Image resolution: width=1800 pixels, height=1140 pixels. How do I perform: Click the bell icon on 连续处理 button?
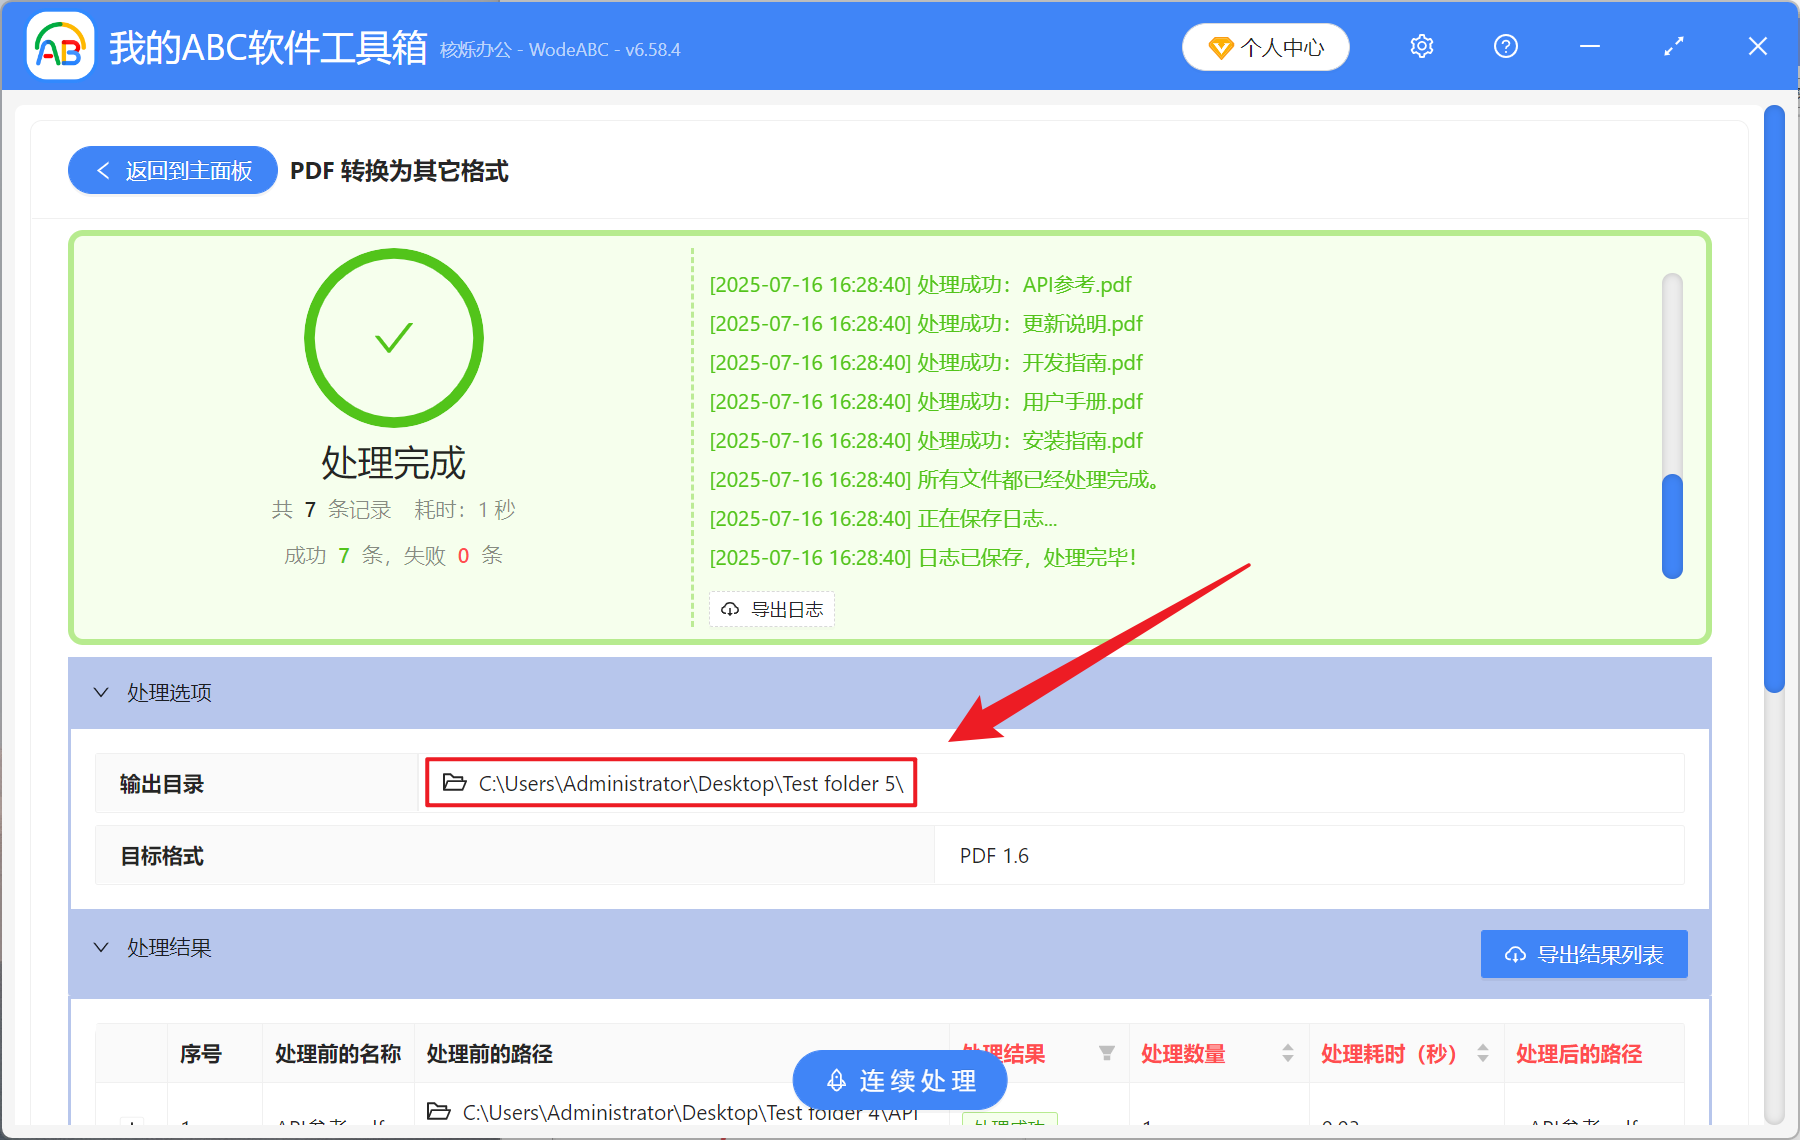(835, 1080)
